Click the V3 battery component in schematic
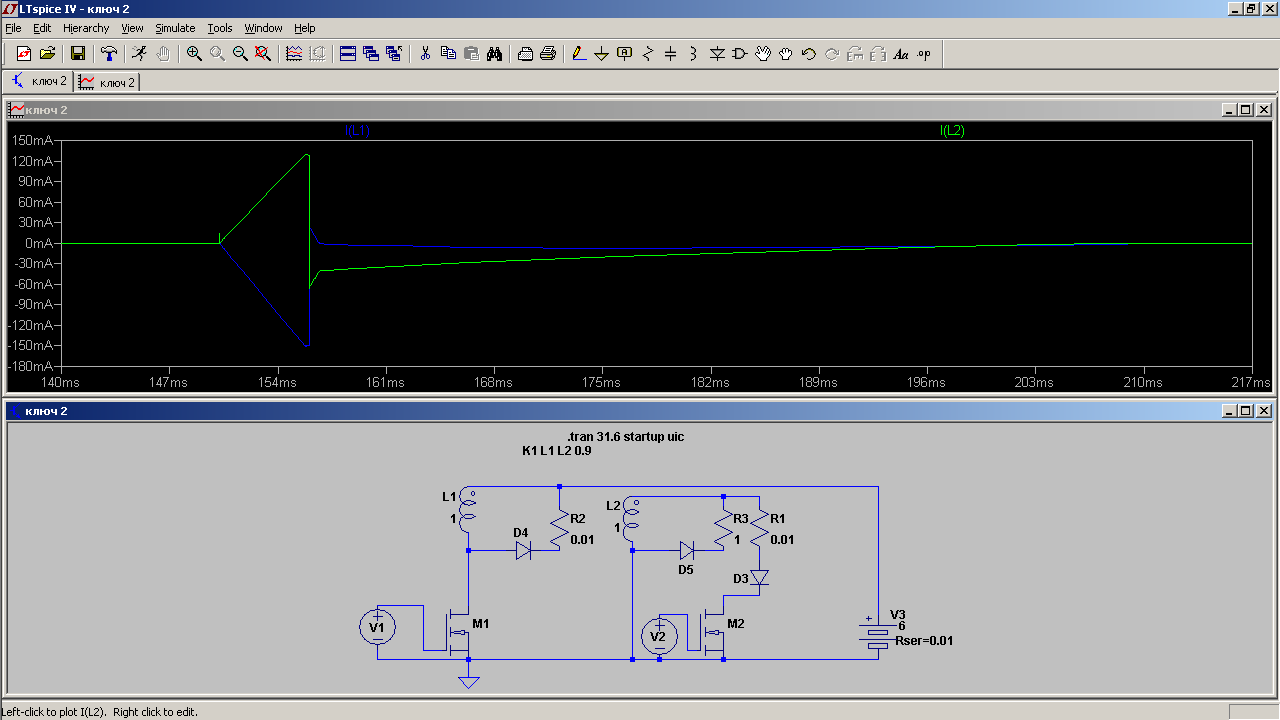Viewport: 1280px width, 720px height. click(877, 637)
